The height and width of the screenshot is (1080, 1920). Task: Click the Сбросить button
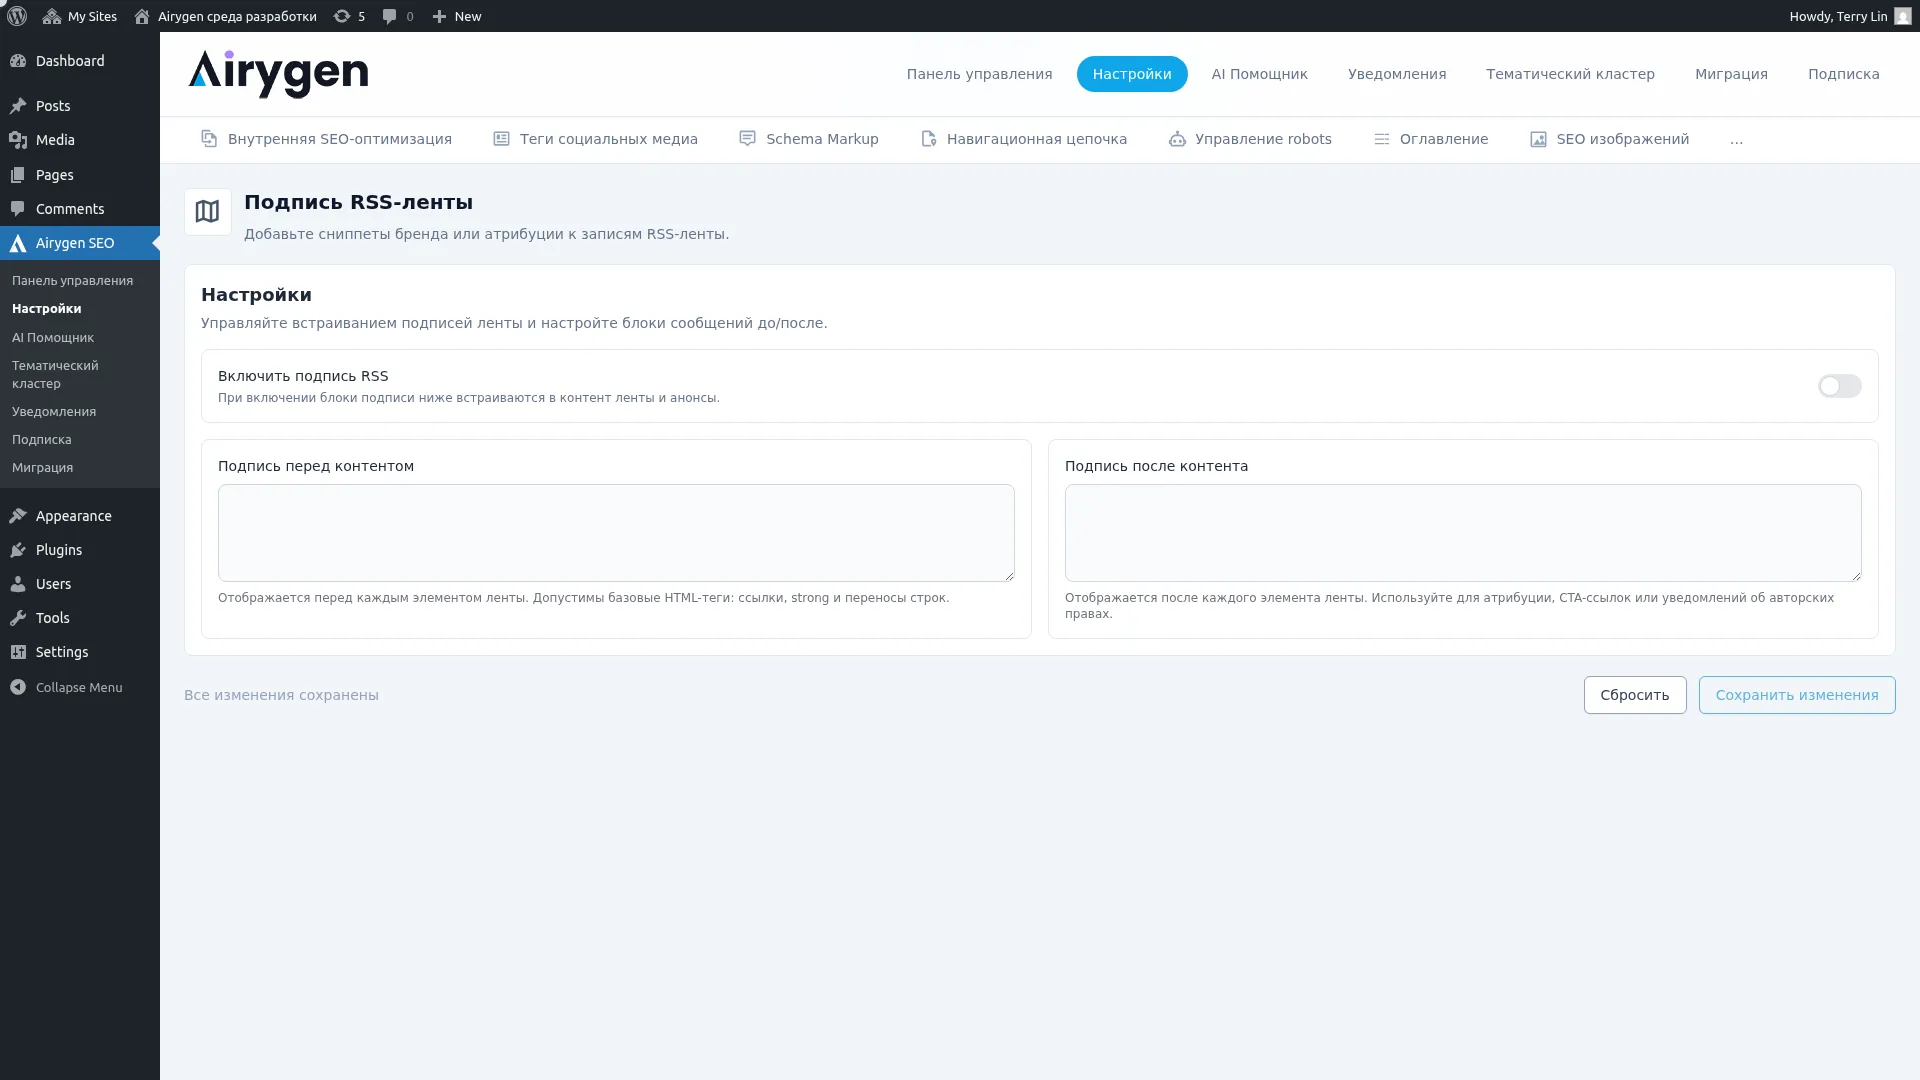point(1634,695)
